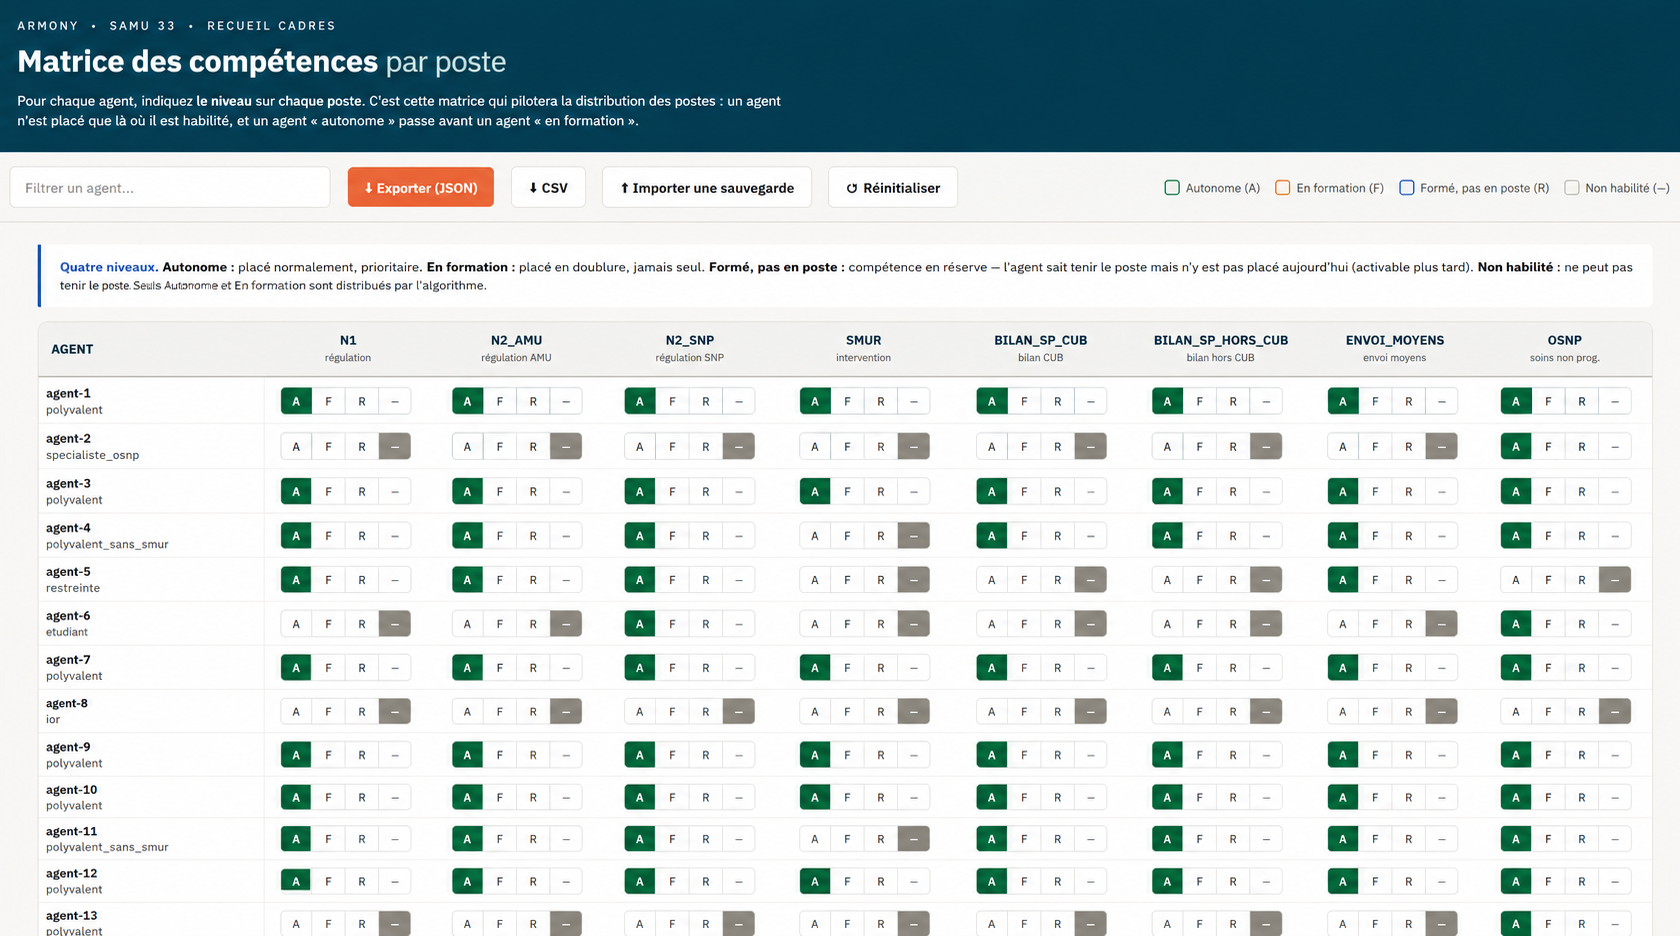Set agent-2 OSNP to R

tap(1582, 446)
